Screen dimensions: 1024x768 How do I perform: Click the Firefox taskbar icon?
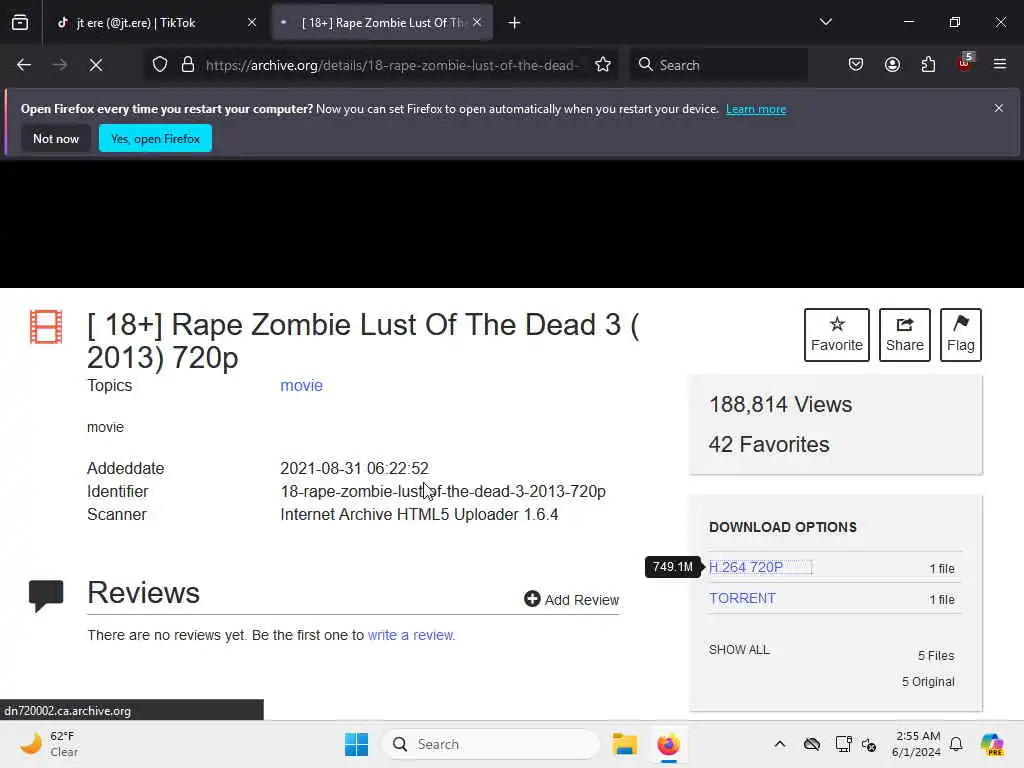[668, 744]
